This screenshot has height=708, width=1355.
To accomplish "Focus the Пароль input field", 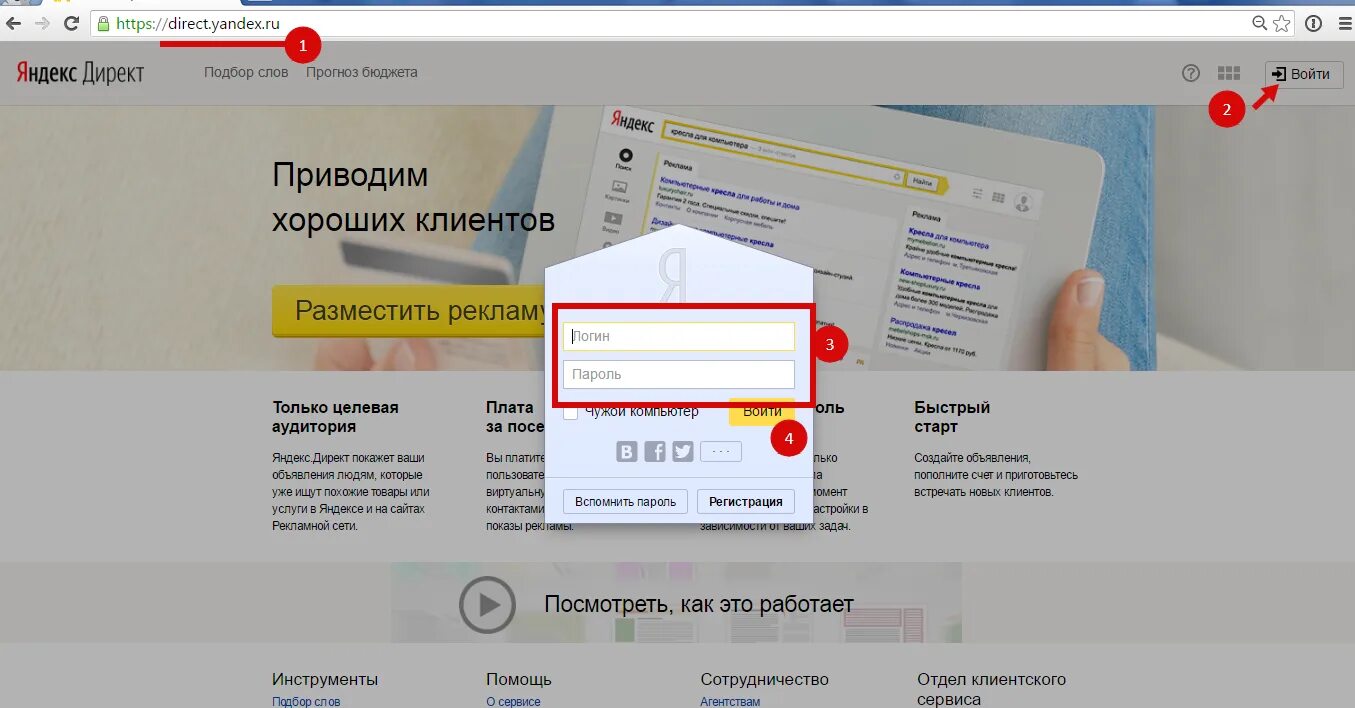I will pyautogui.click(x=679, y=374).
